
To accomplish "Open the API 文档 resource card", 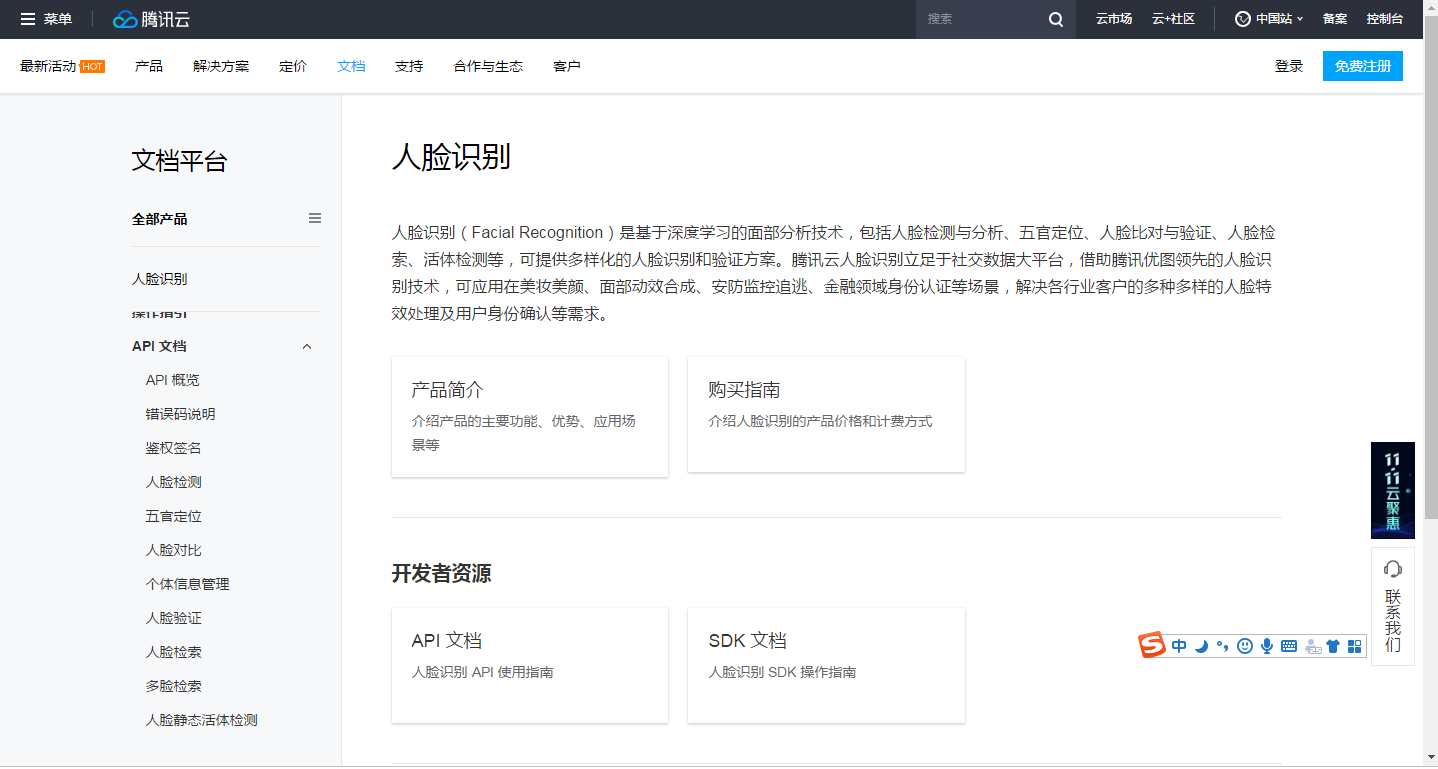I will pos(530,665).
